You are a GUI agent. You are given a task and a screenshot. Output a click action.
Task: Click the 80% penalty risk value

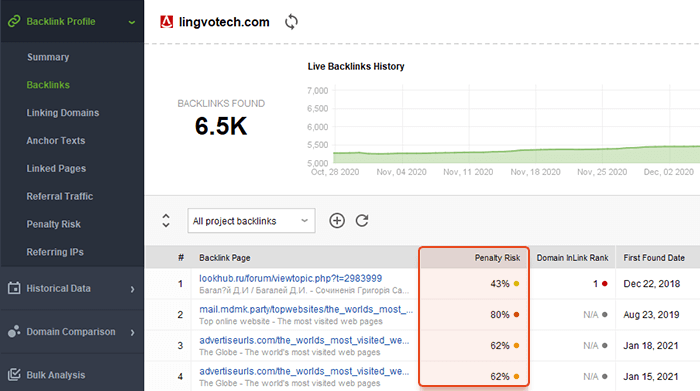(x=500, y=315)
